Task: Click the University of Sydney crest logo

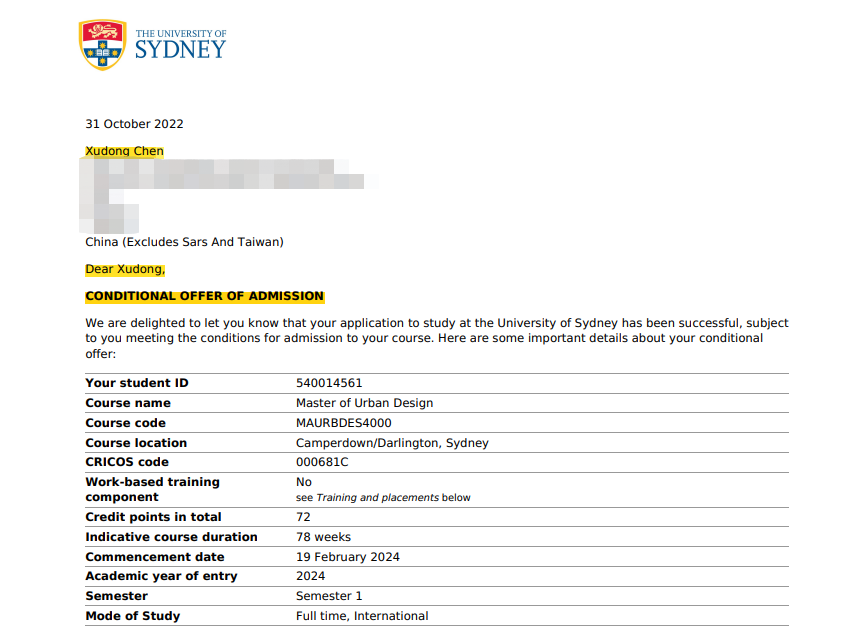Action: (103, 45)
